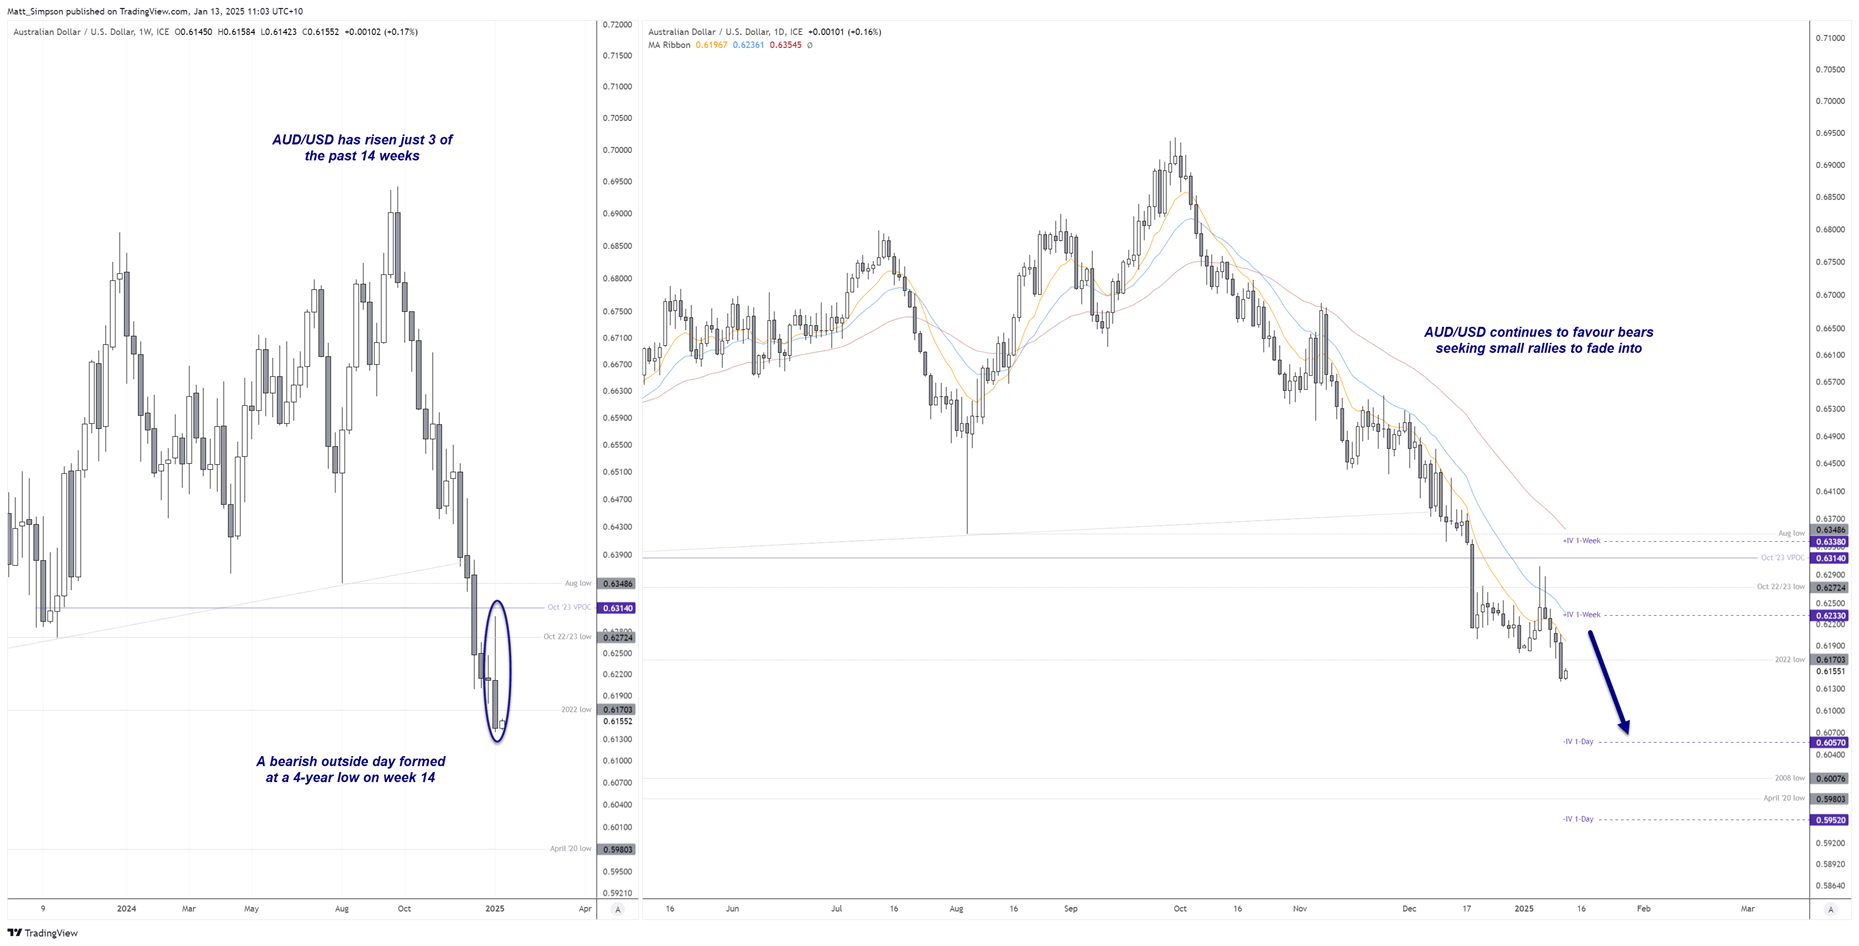
Task: Click daily change '+0.00101 (+0.16%)' in legend
Action: tap(845, 32)
